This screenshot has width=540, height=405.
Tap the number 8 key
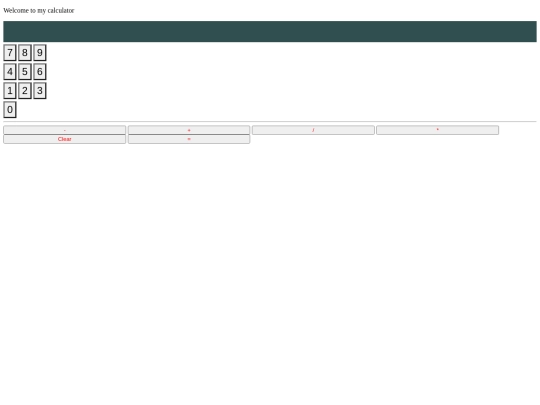[x=25, y=53]
